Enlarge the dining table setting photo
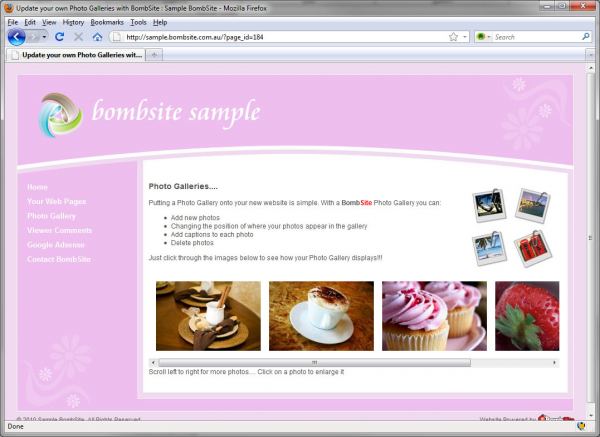Viewport: 600px width, 437px height. coord(208,316)
